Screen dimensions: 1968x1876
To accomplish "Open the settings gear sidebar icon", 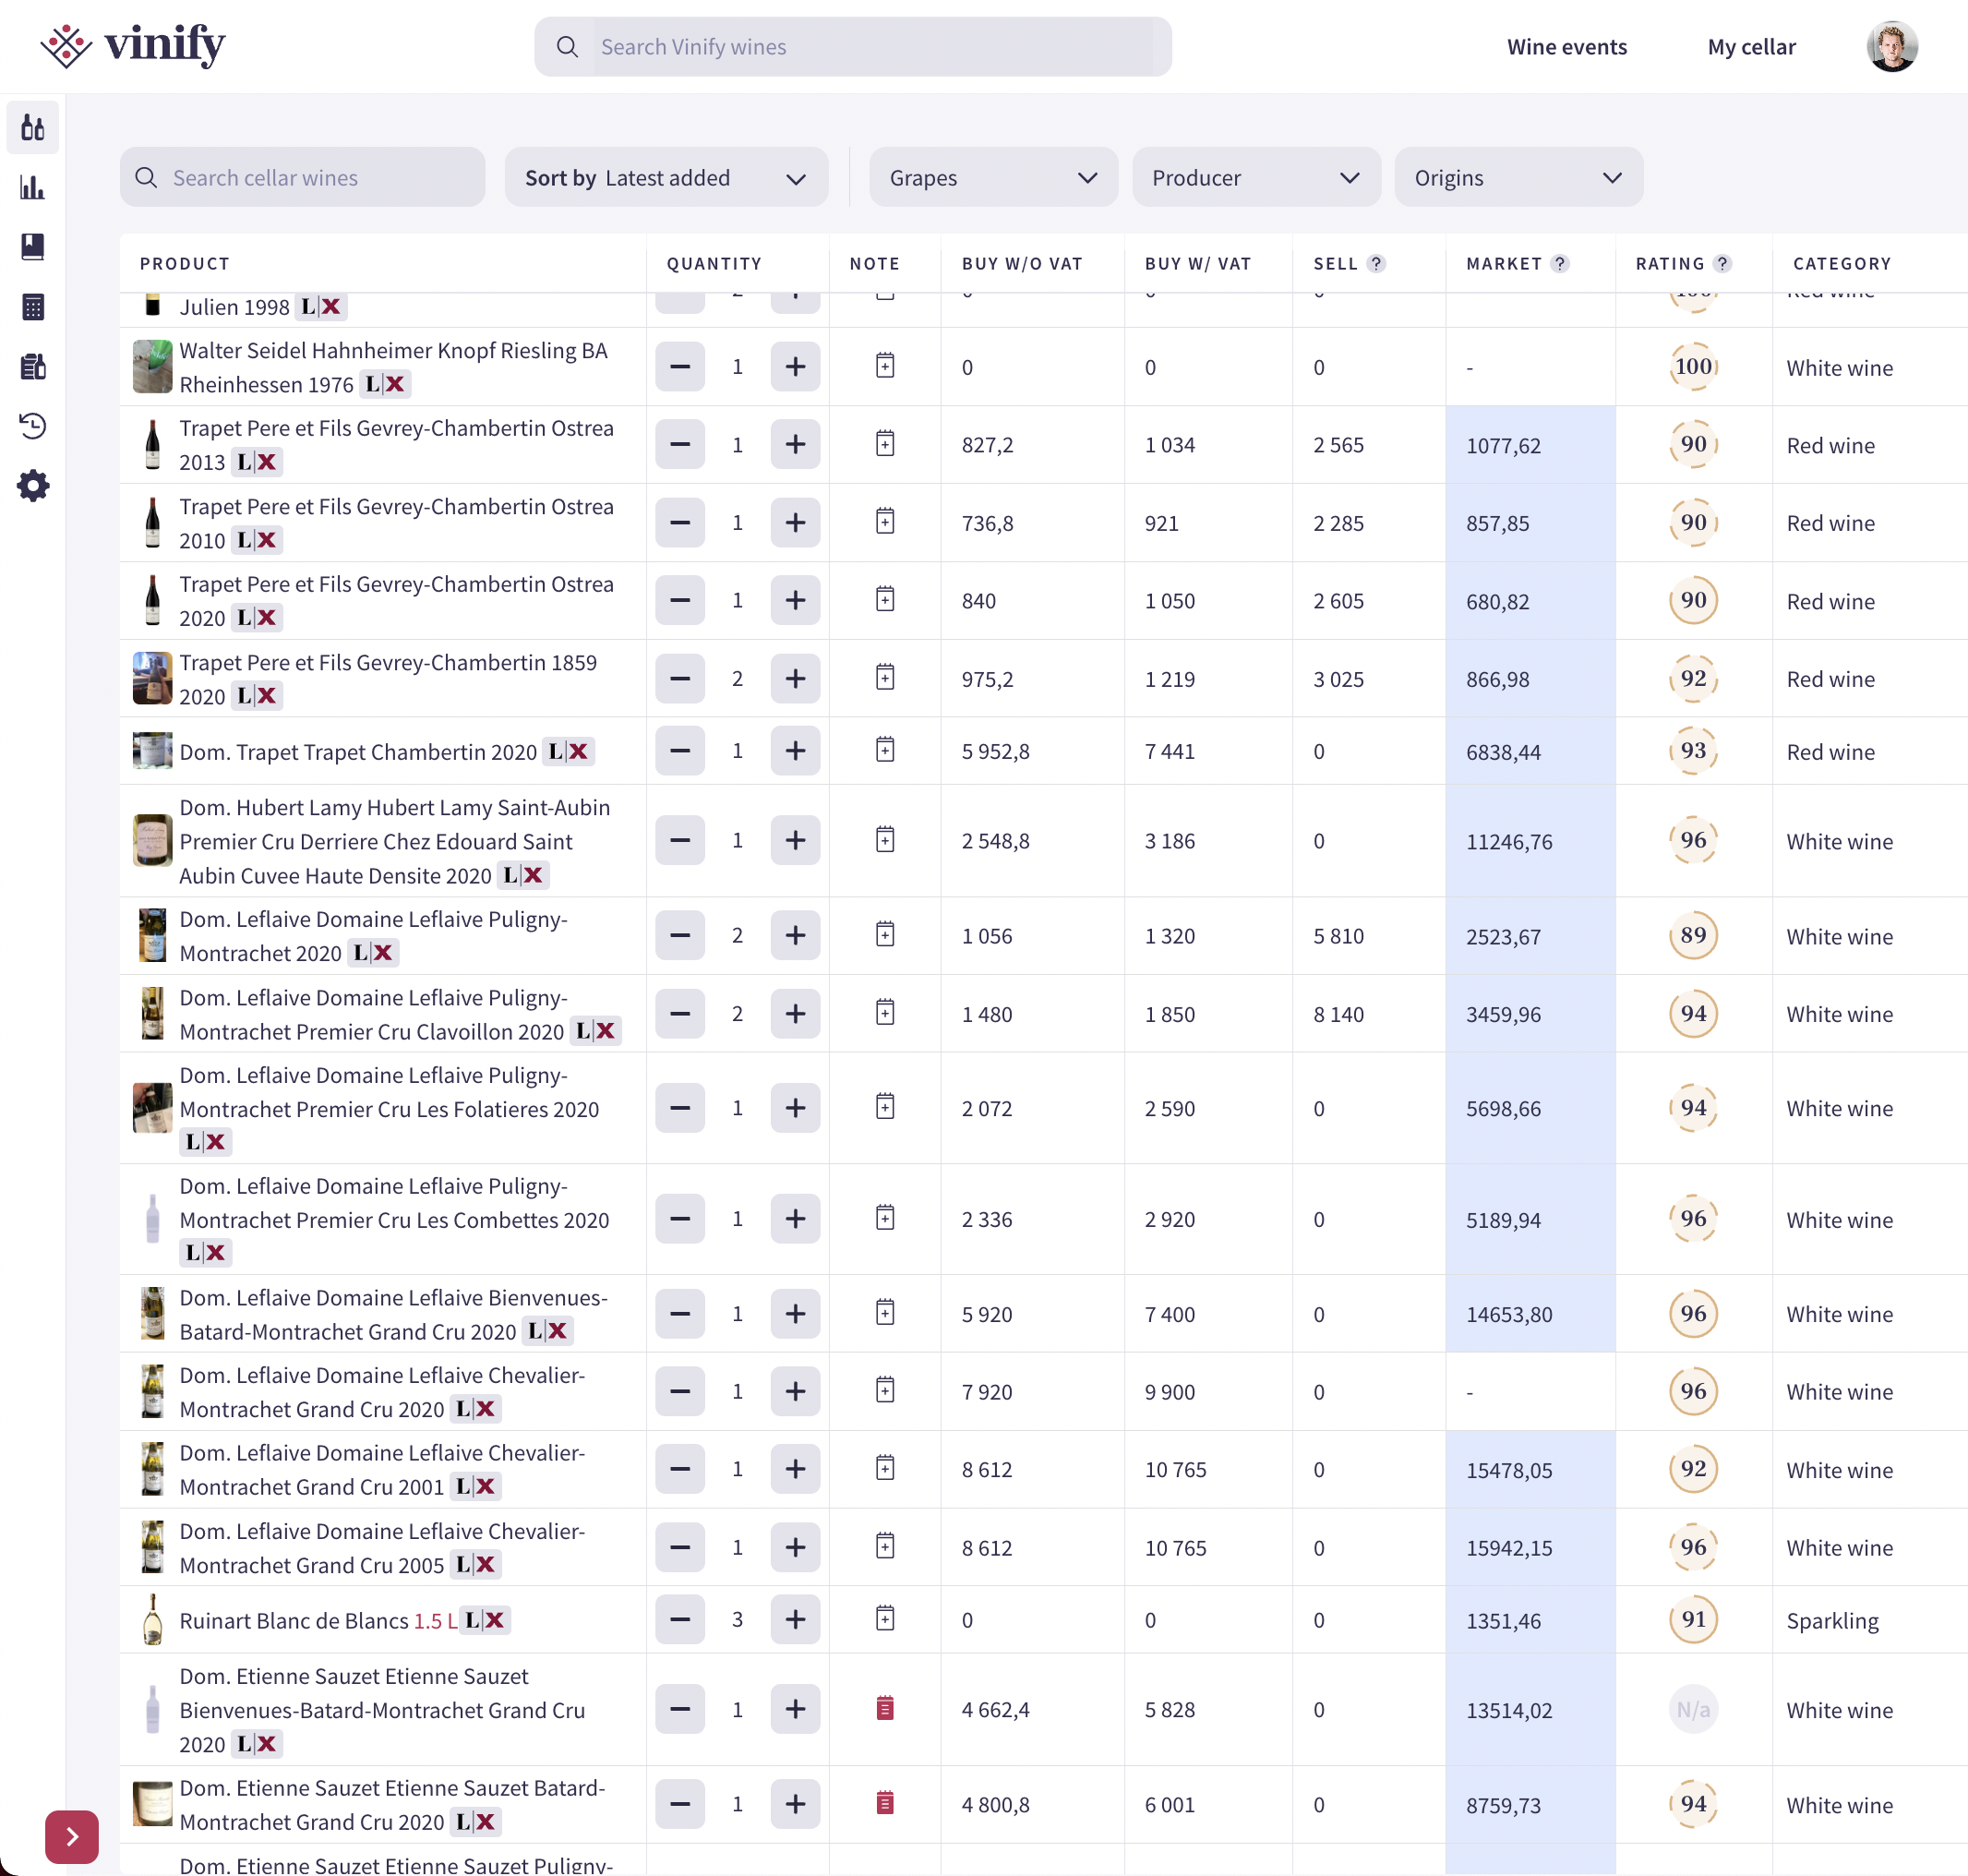I will tap(33, 486).
